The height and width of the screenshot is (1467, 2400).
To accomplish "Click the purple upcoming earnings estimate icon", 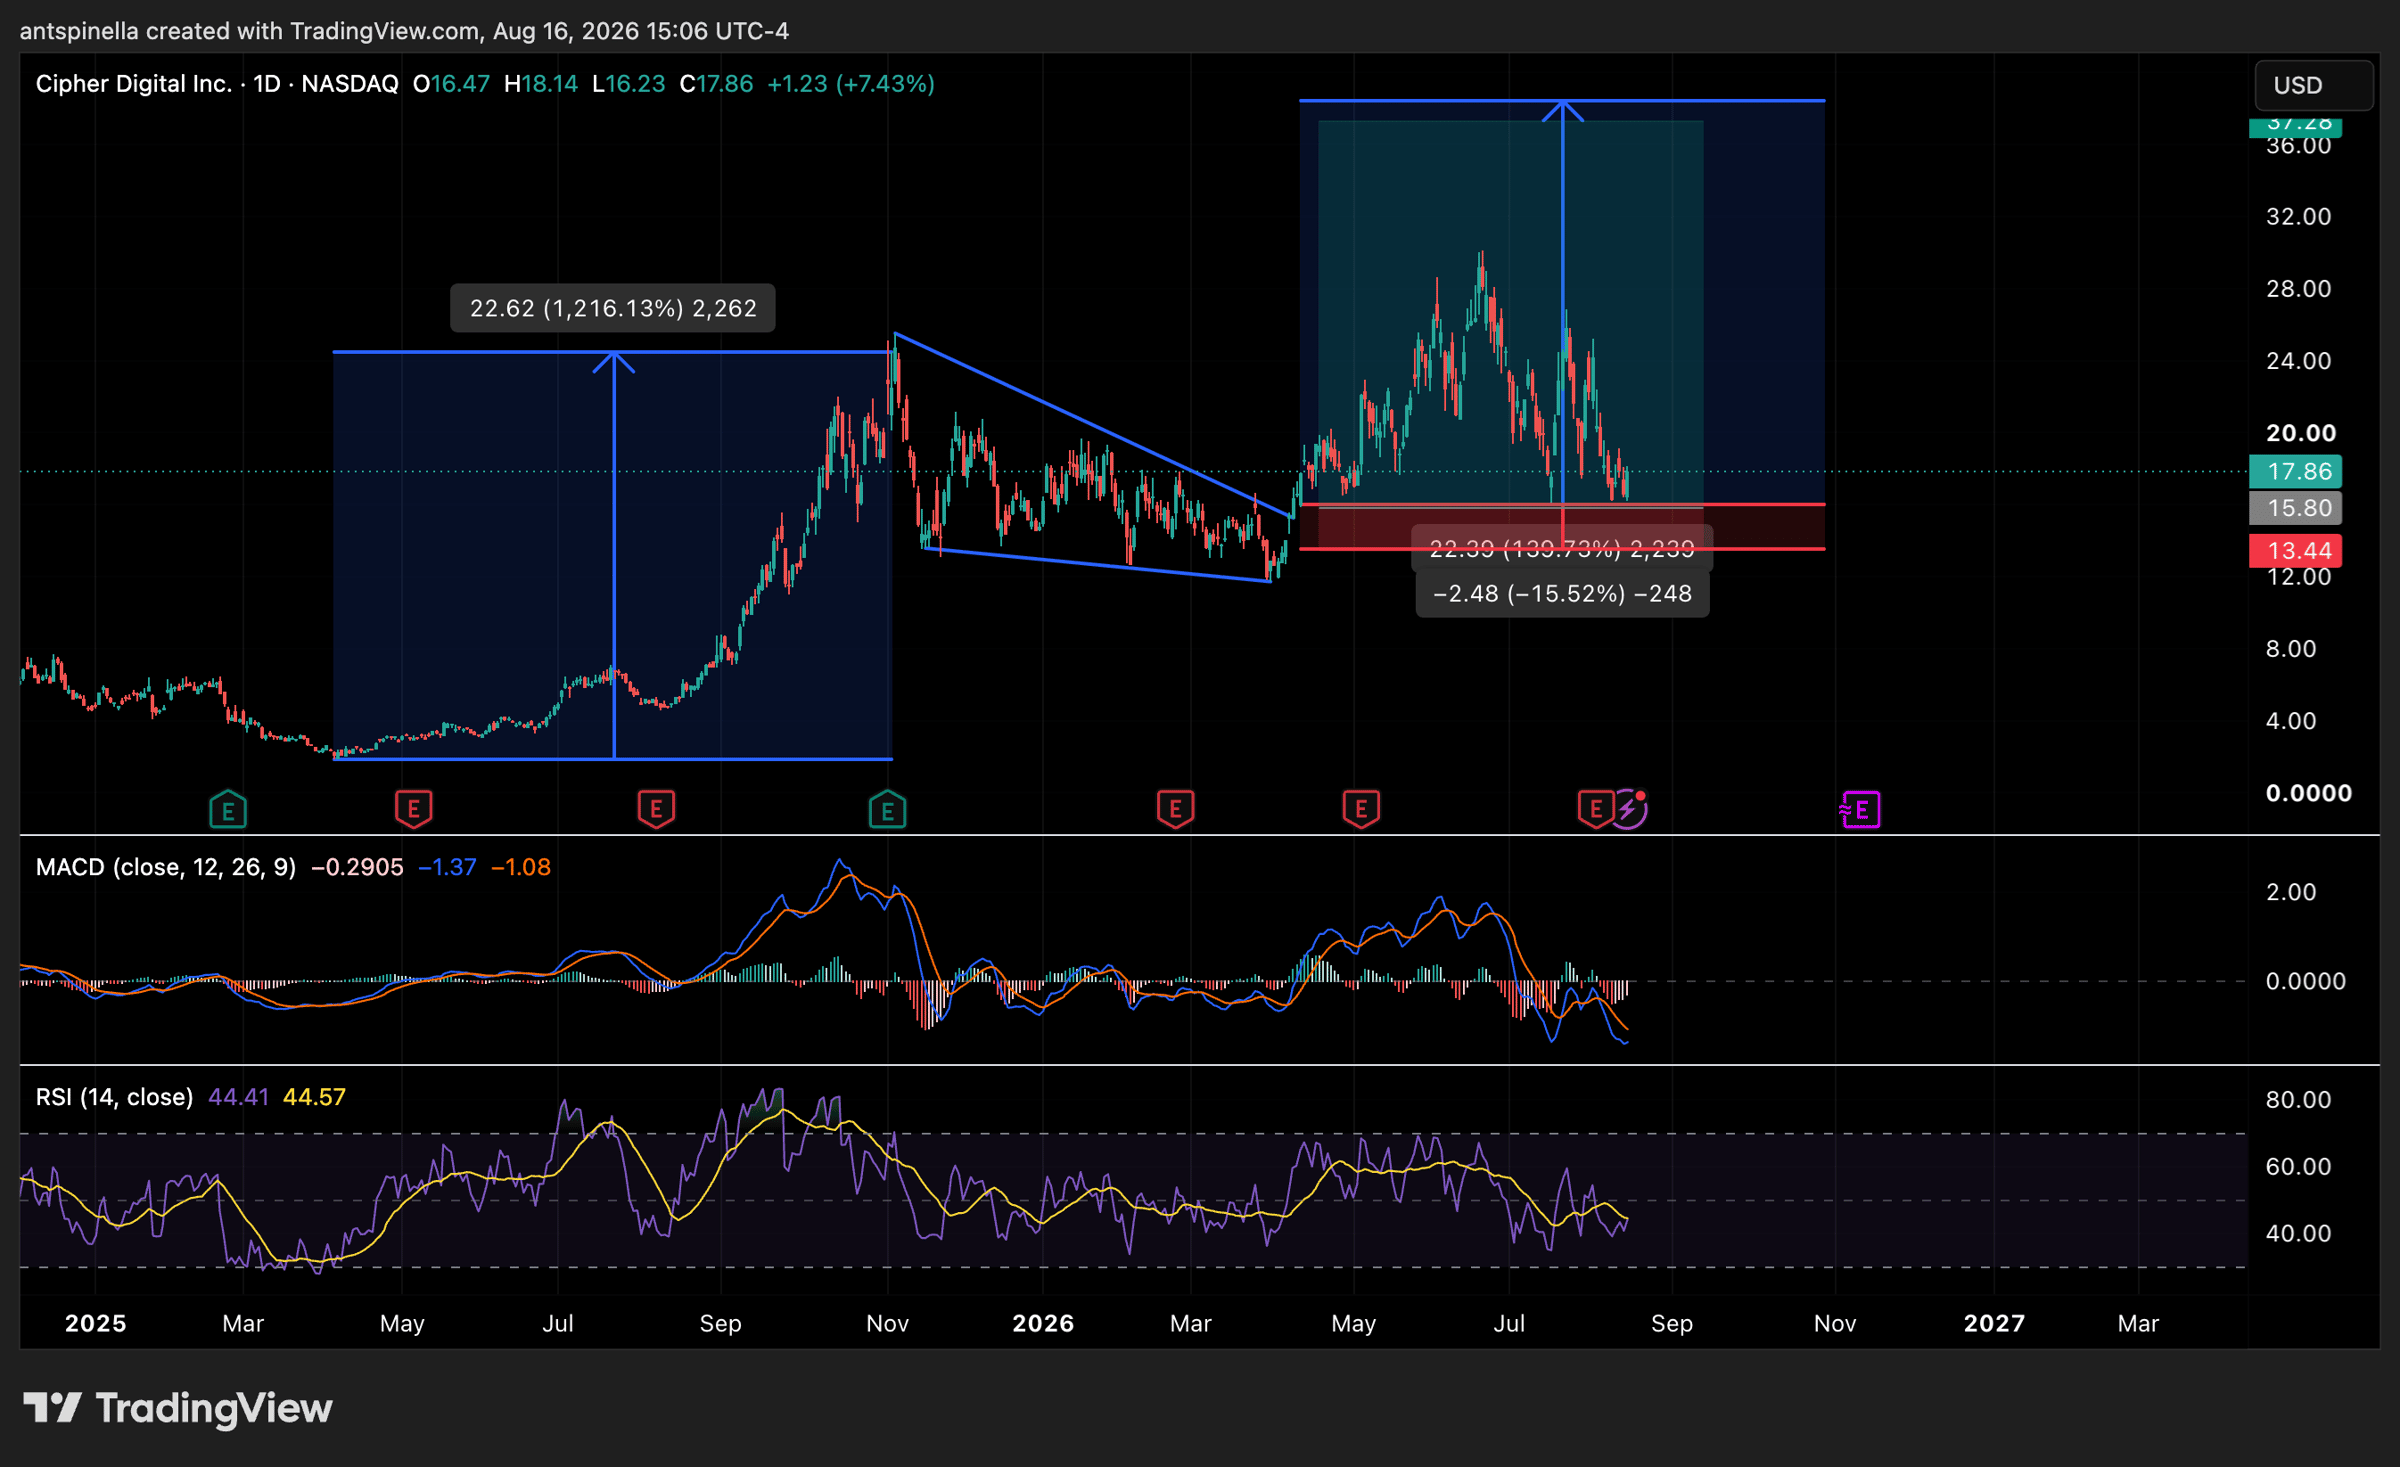I will (1860, 809).
